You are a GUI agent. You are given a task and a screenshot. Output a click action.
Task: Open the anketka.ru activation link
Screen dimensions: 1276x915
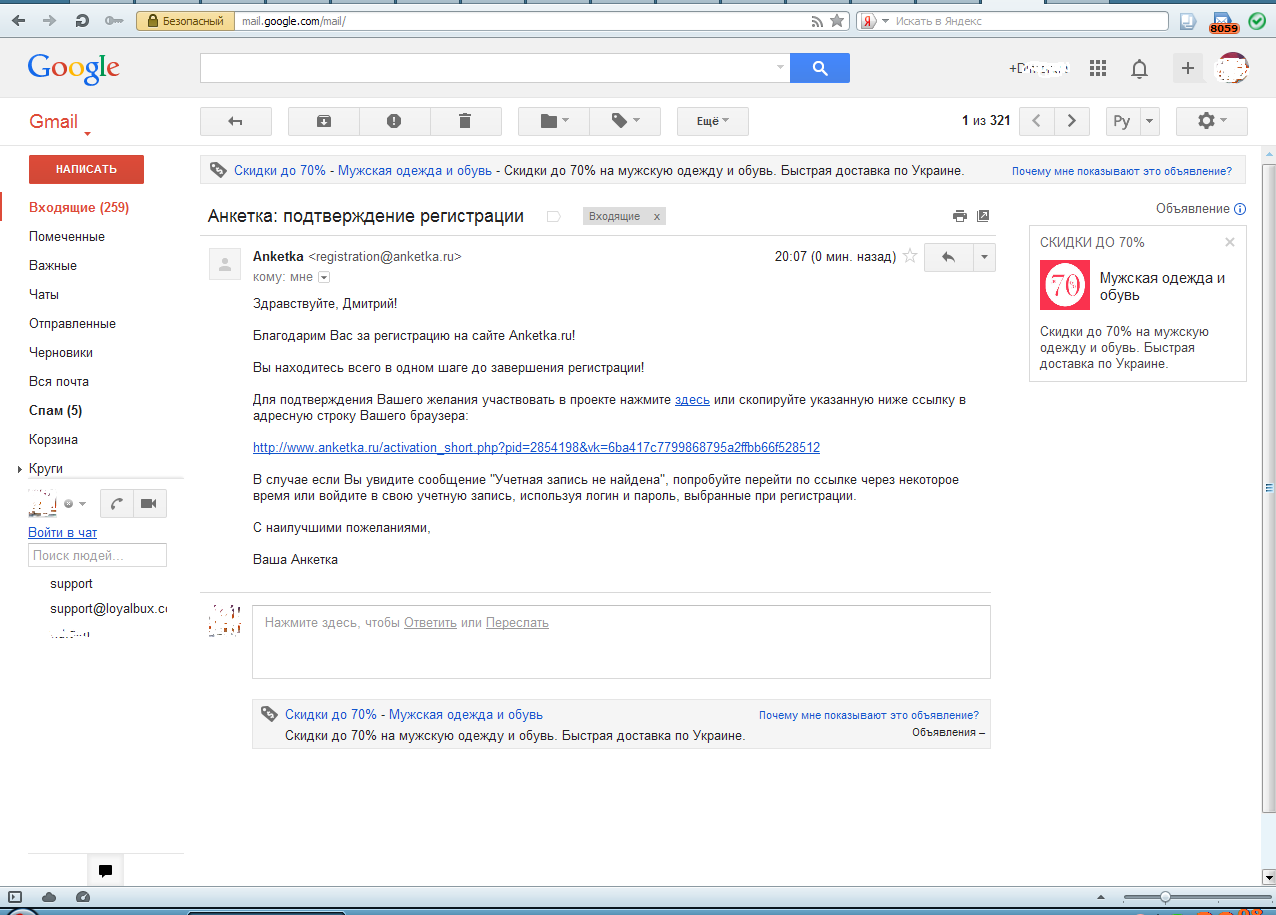[x=536, y=448]
